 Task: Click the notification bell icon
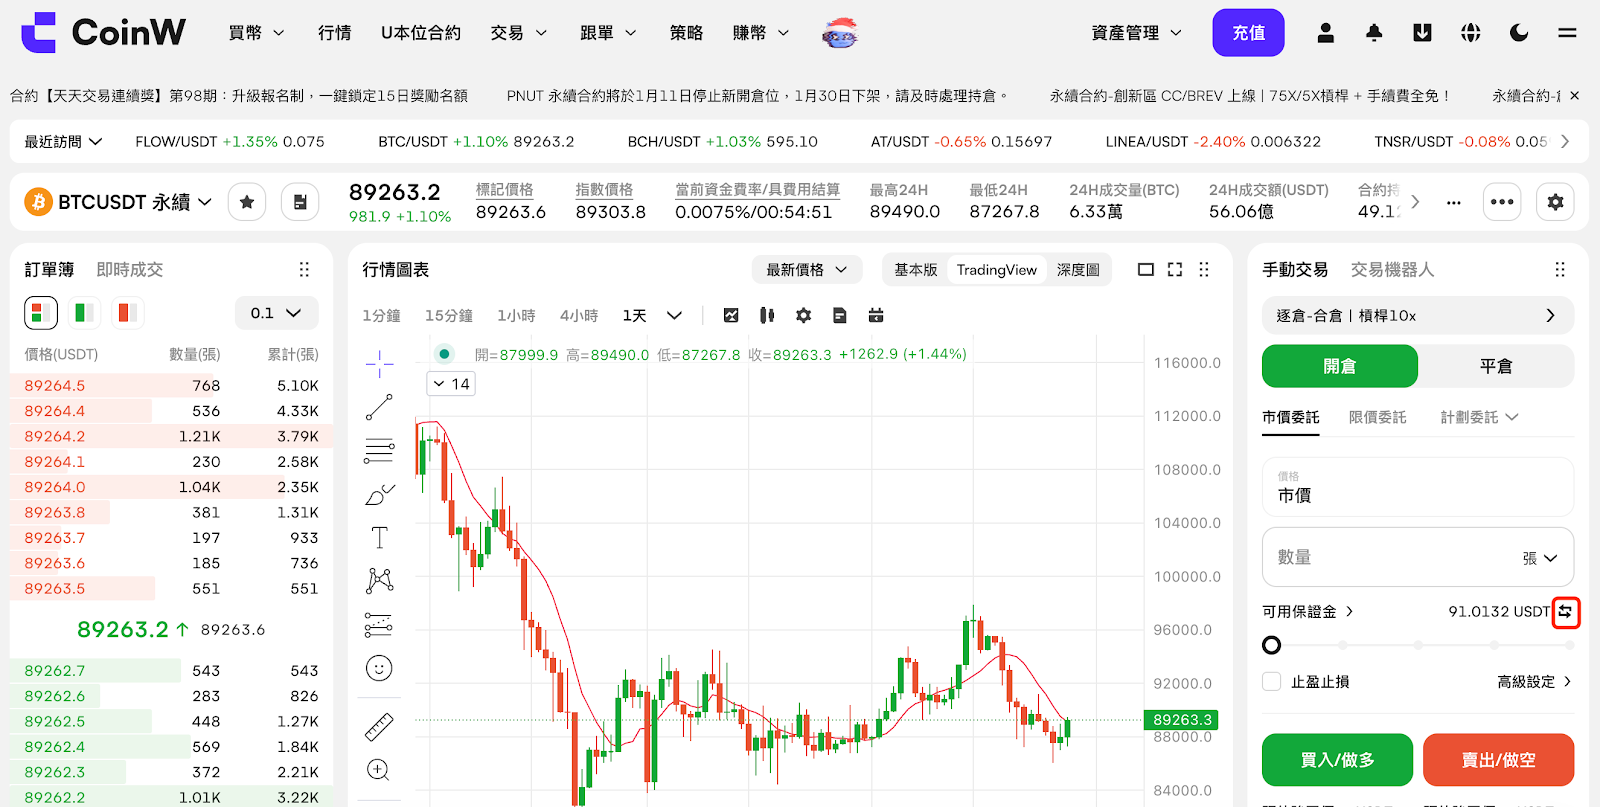tap(1374, 33)
